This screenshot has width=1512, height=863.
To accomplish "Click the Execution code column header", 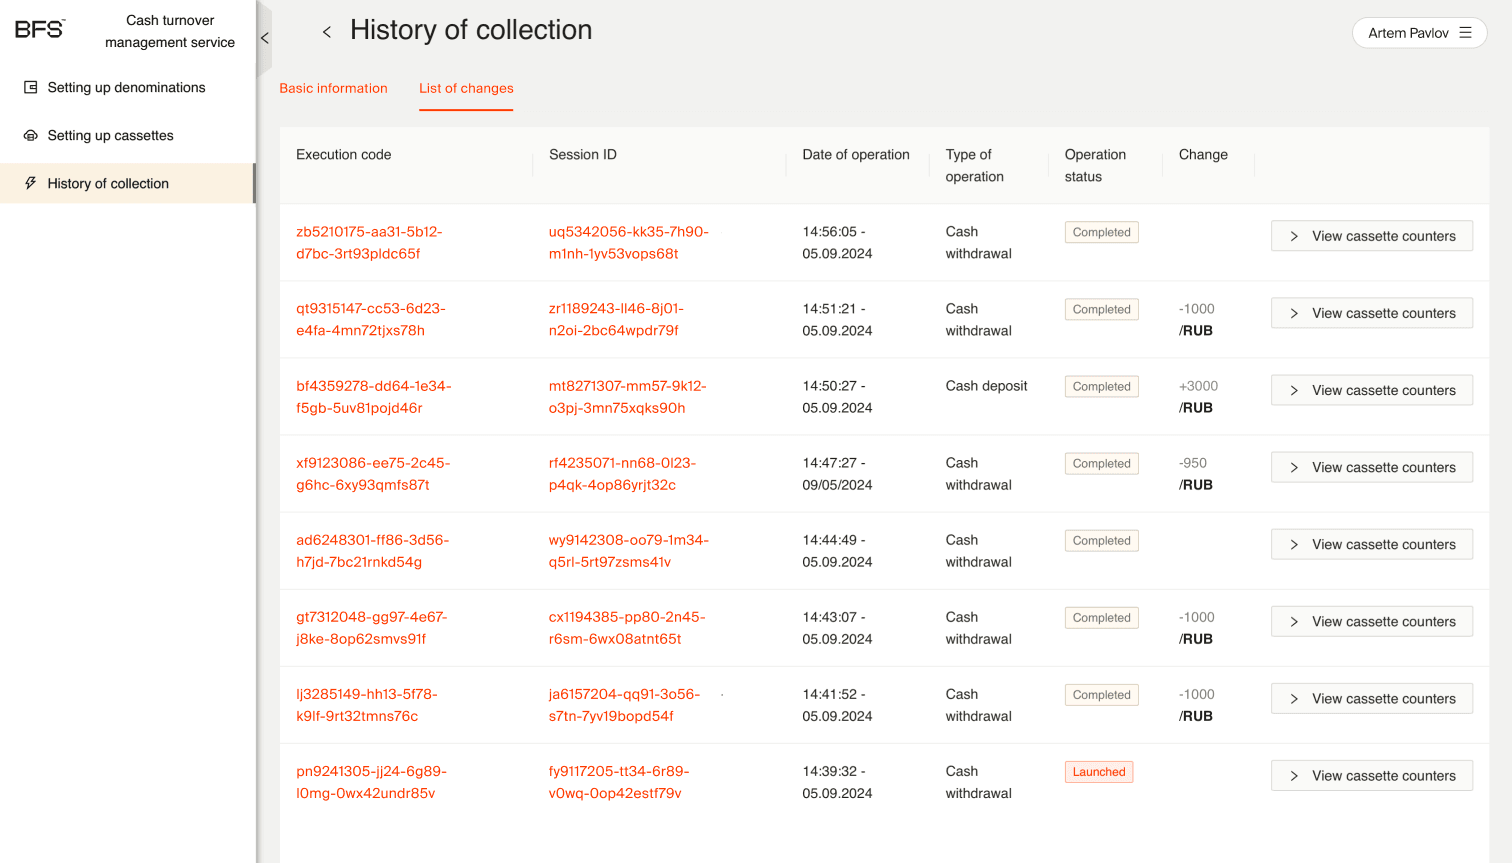I will pos(344,155).
